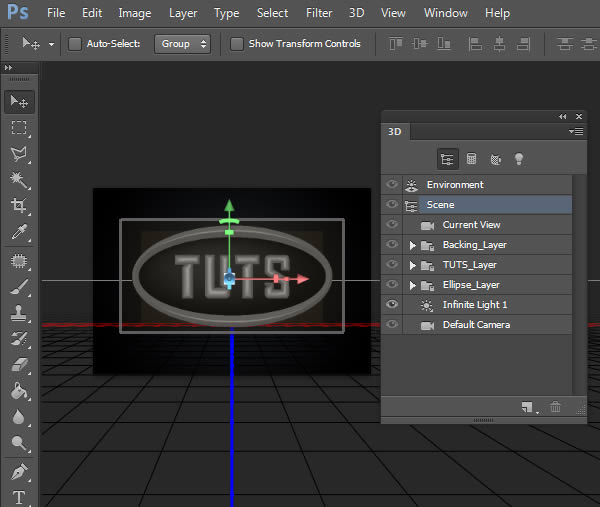Expand the Backing_Layer tree item

[x=412, y=245]
